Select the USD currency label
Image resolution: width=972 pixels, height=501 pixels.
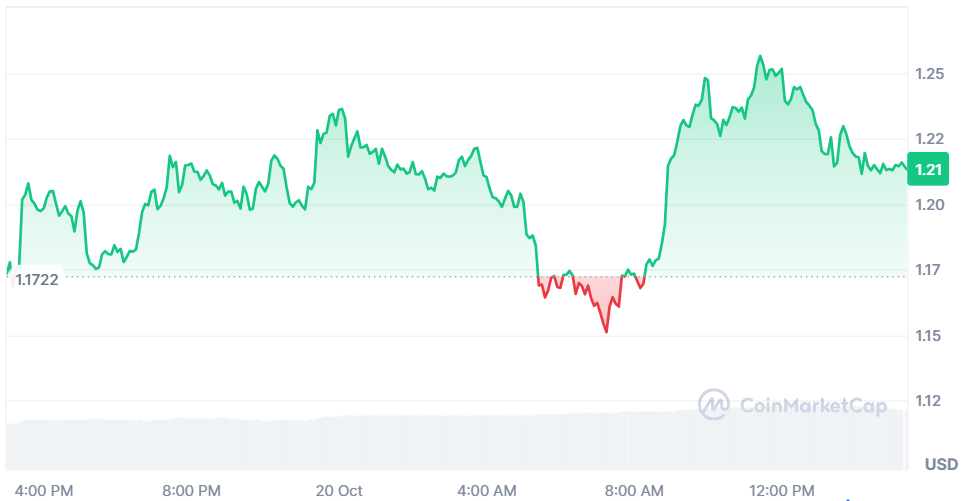(940, 464)
